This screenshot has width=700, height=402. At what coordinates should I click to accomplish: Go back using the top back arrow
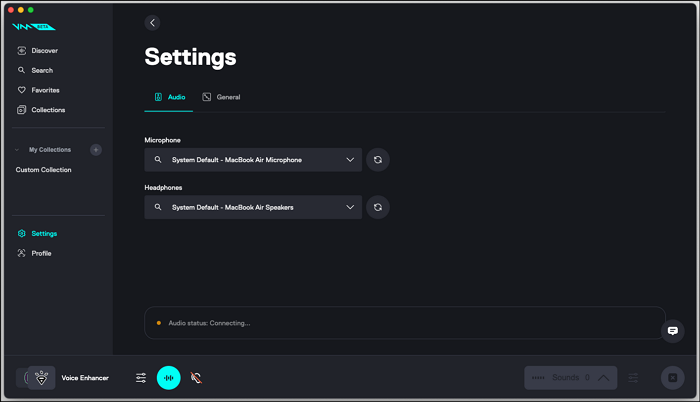pyautogui.click(x=152, y=23)
